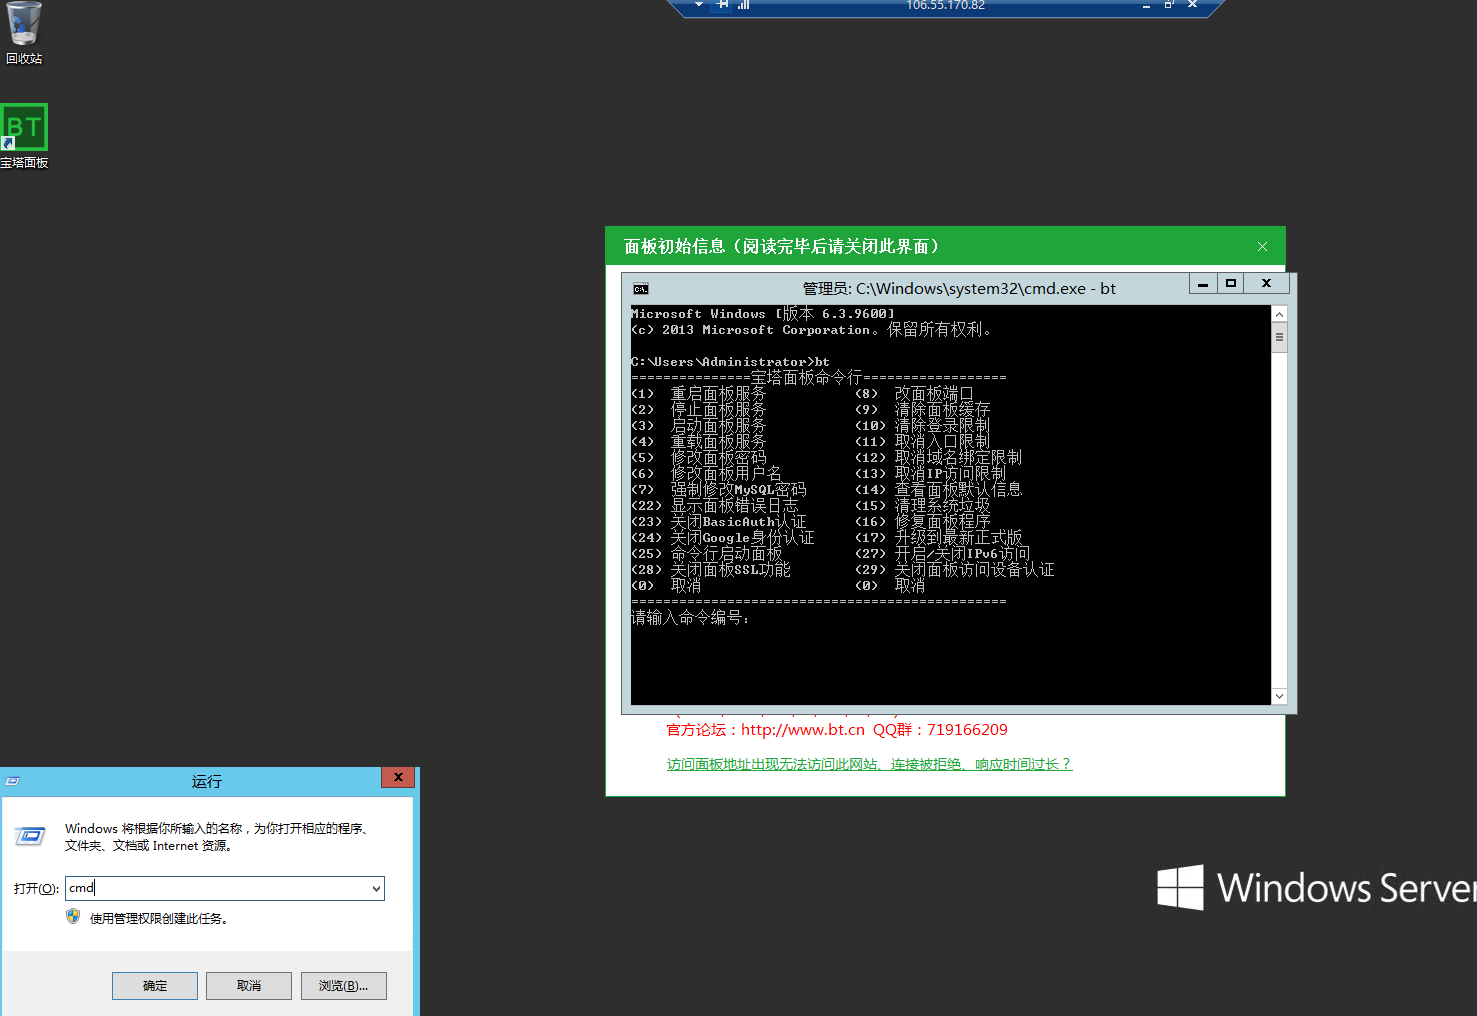The width and height of the screenshot is (1477, 1016).
Task: Click the cmd scrollbar up arrow
Action: pos(1279,314)
